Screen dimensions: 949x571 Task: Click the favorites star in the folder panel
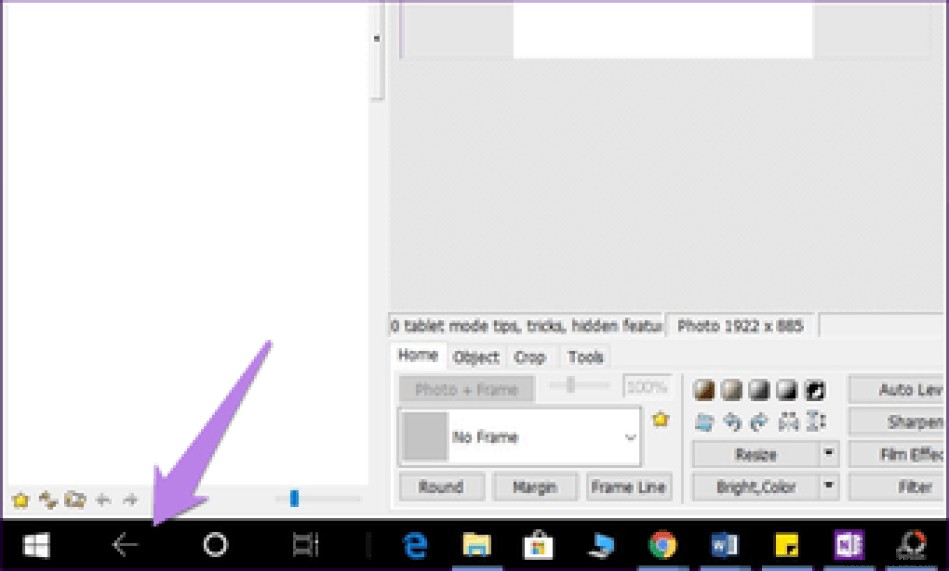[x=21, y=500]
